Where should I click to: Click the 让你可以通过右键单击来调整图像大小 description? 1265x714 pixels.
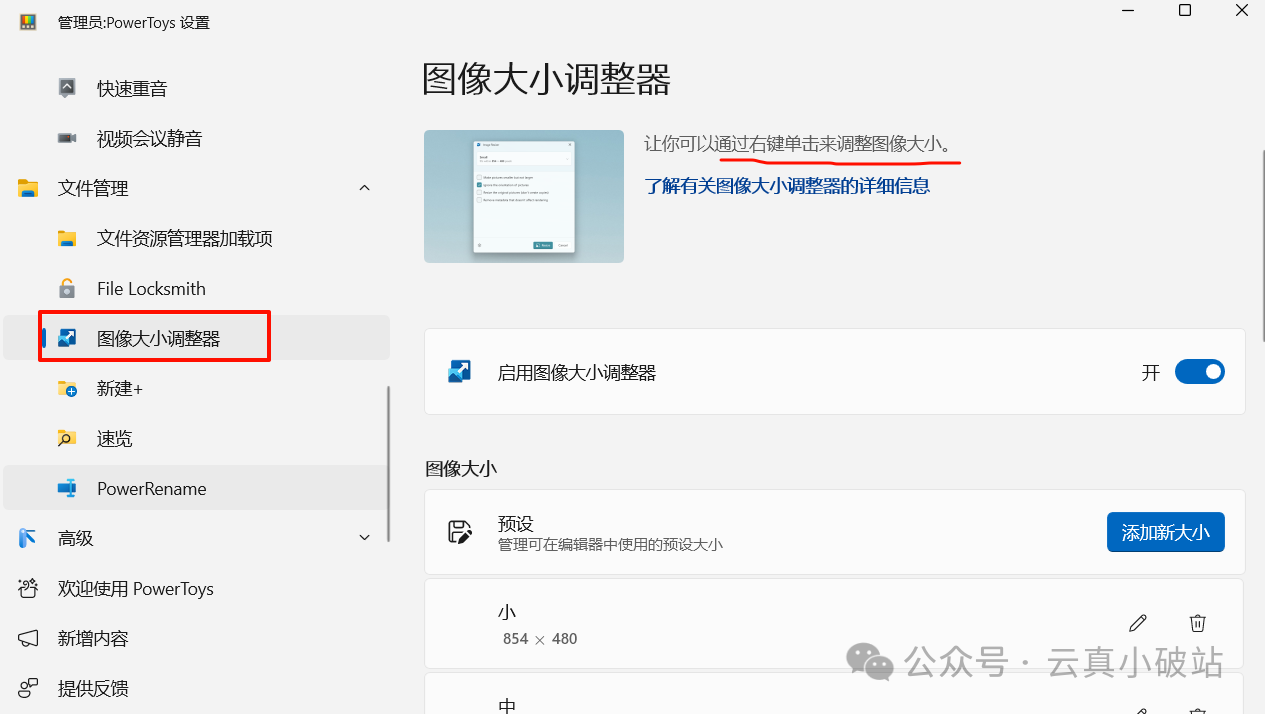click(x=799, y=144)
